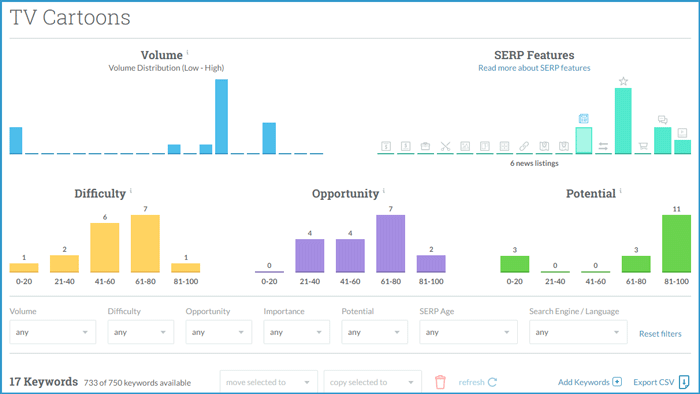Click the chain link SERP feature icon
The width and height of the screenshot is (700, 394).
point(524,146)
